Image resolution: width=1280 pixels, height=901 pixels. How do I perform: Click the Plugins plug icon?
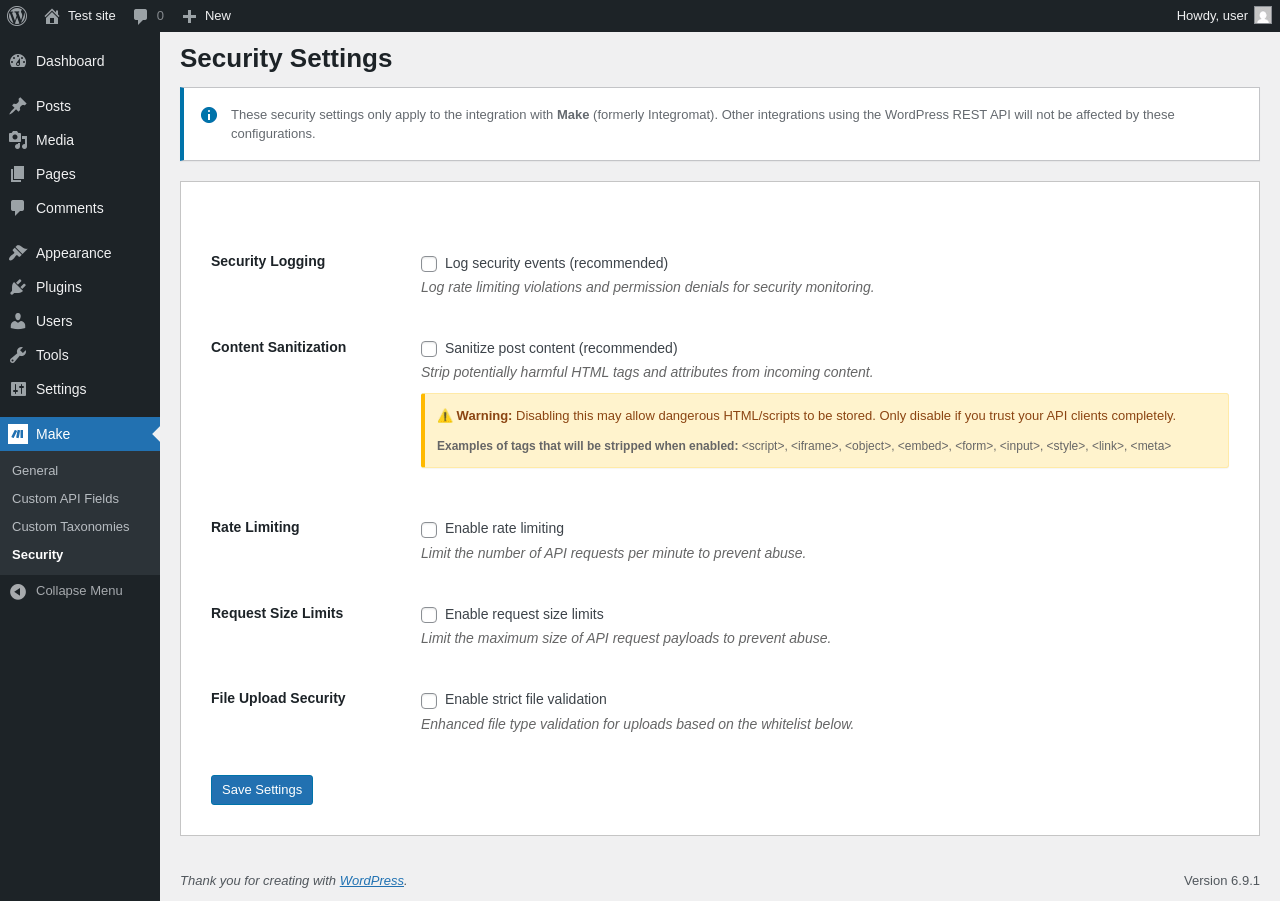[18, 287]
